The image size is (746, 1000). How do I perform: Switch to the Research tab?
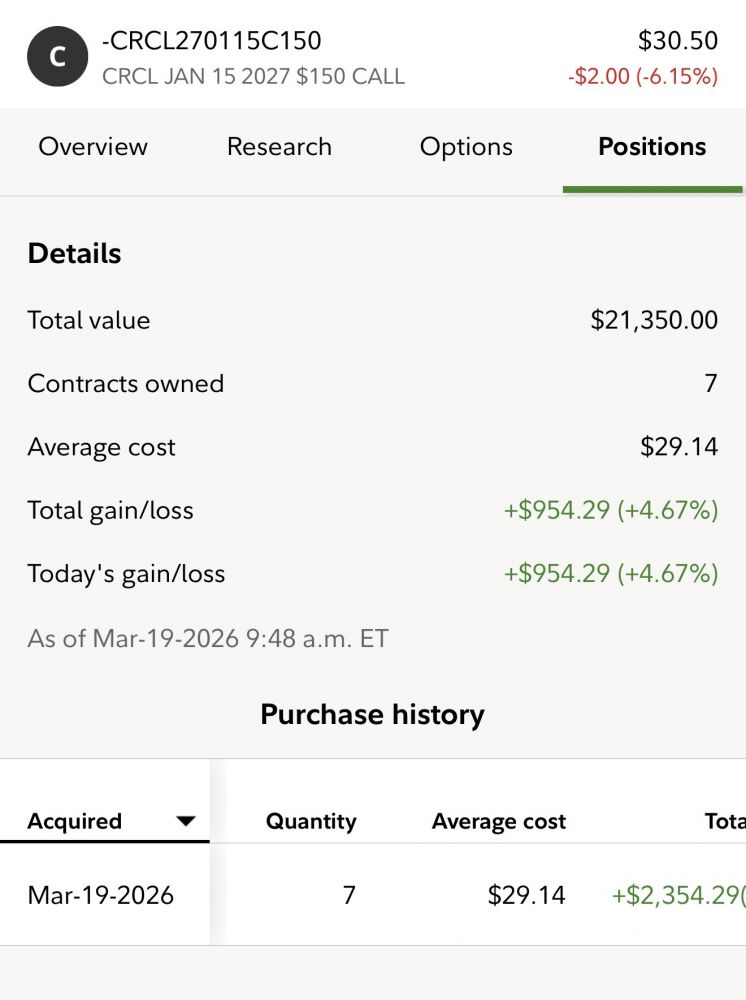point(279,147)
